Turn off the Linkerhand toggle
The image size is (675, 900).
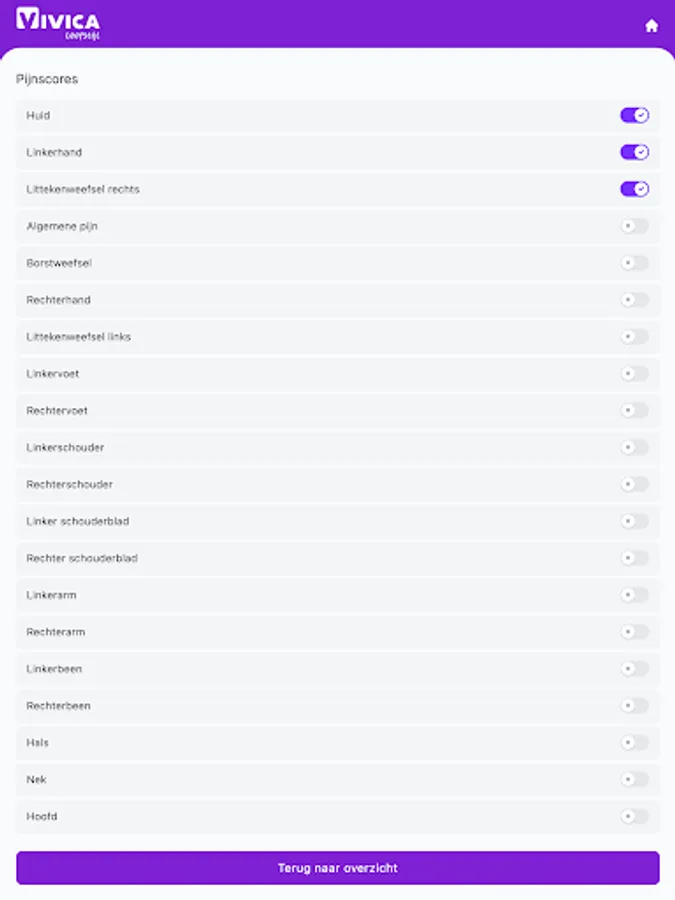[634, 152]
